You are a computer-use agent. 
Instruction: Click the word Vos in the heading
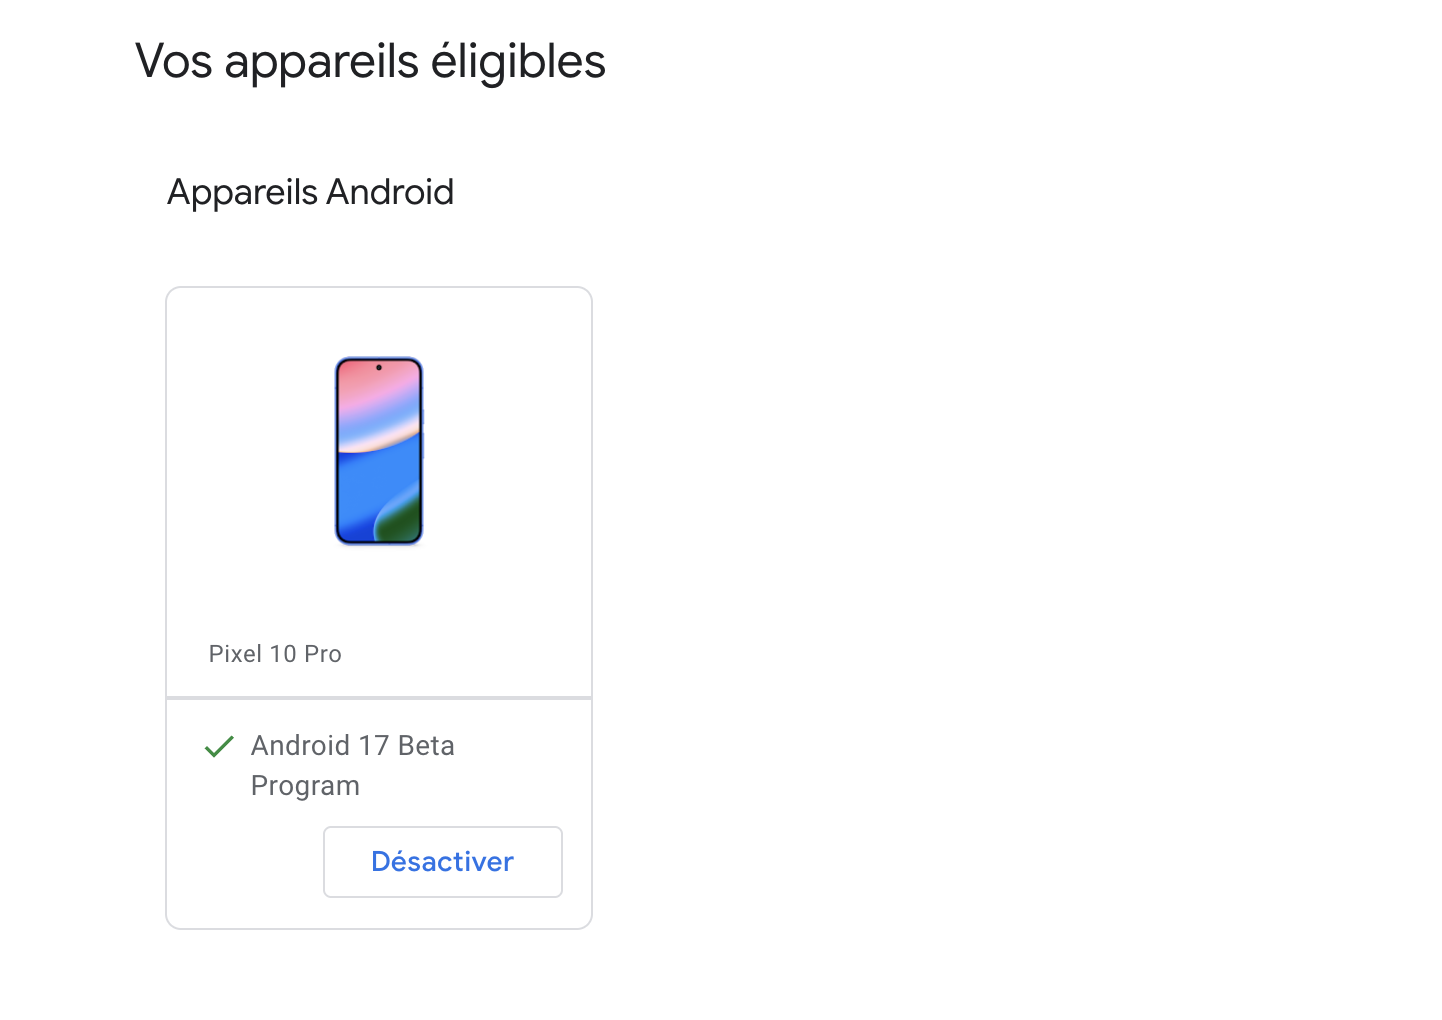click(173, 61)
